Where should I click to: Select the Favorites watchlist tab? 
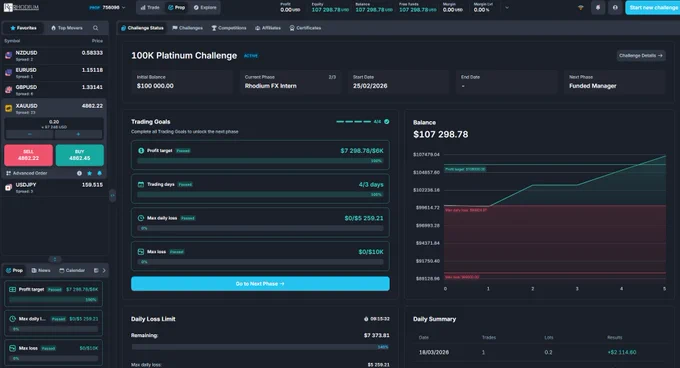coord(23,28)
